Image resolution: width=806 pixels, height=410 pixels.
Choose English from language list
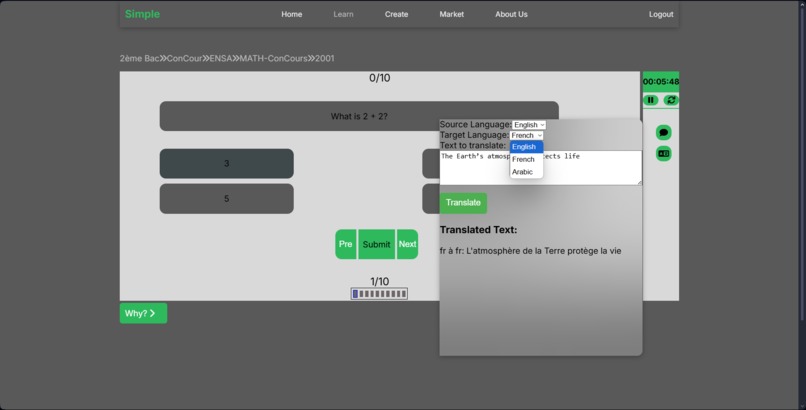(x=526, y=147)
